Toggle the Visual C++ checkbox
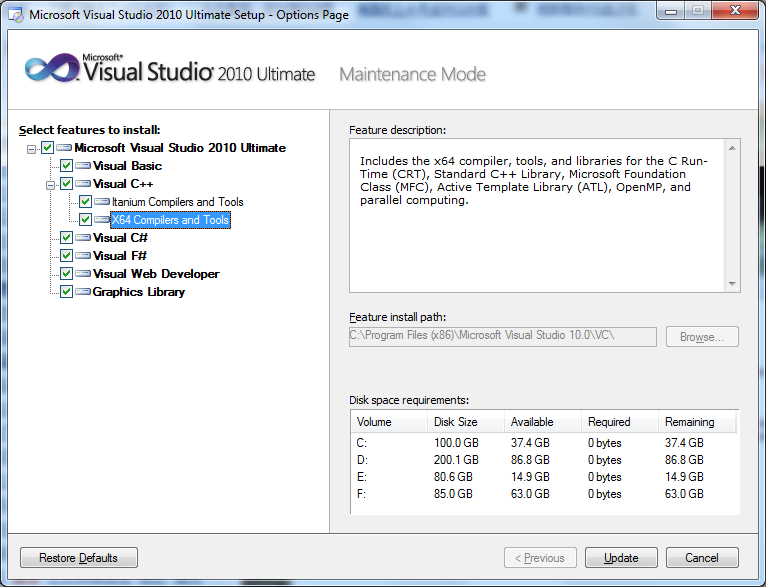Screen dimensions: 766x587 [x=66, y=184]
